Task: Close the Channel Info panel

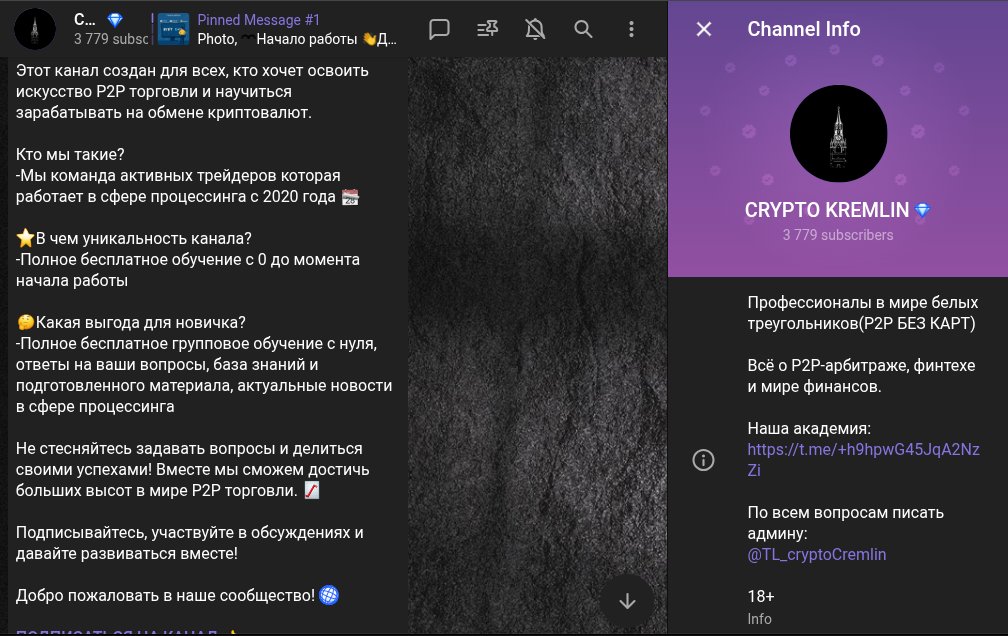Action: [704, 29]
